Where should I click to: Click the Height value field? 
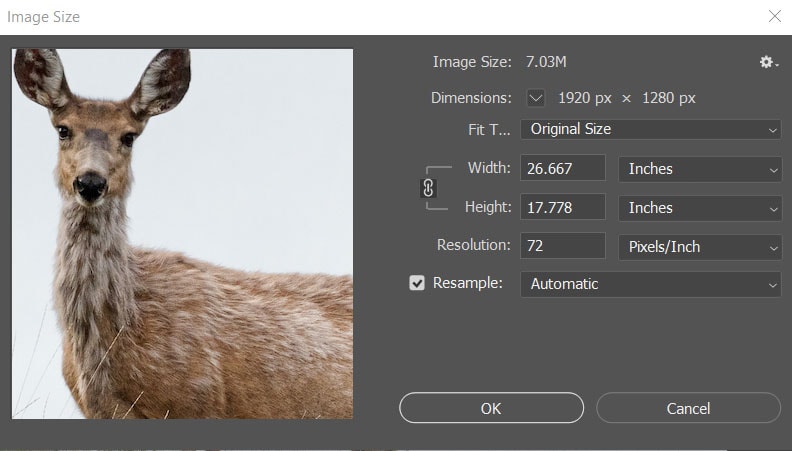[x=563, y=207]
